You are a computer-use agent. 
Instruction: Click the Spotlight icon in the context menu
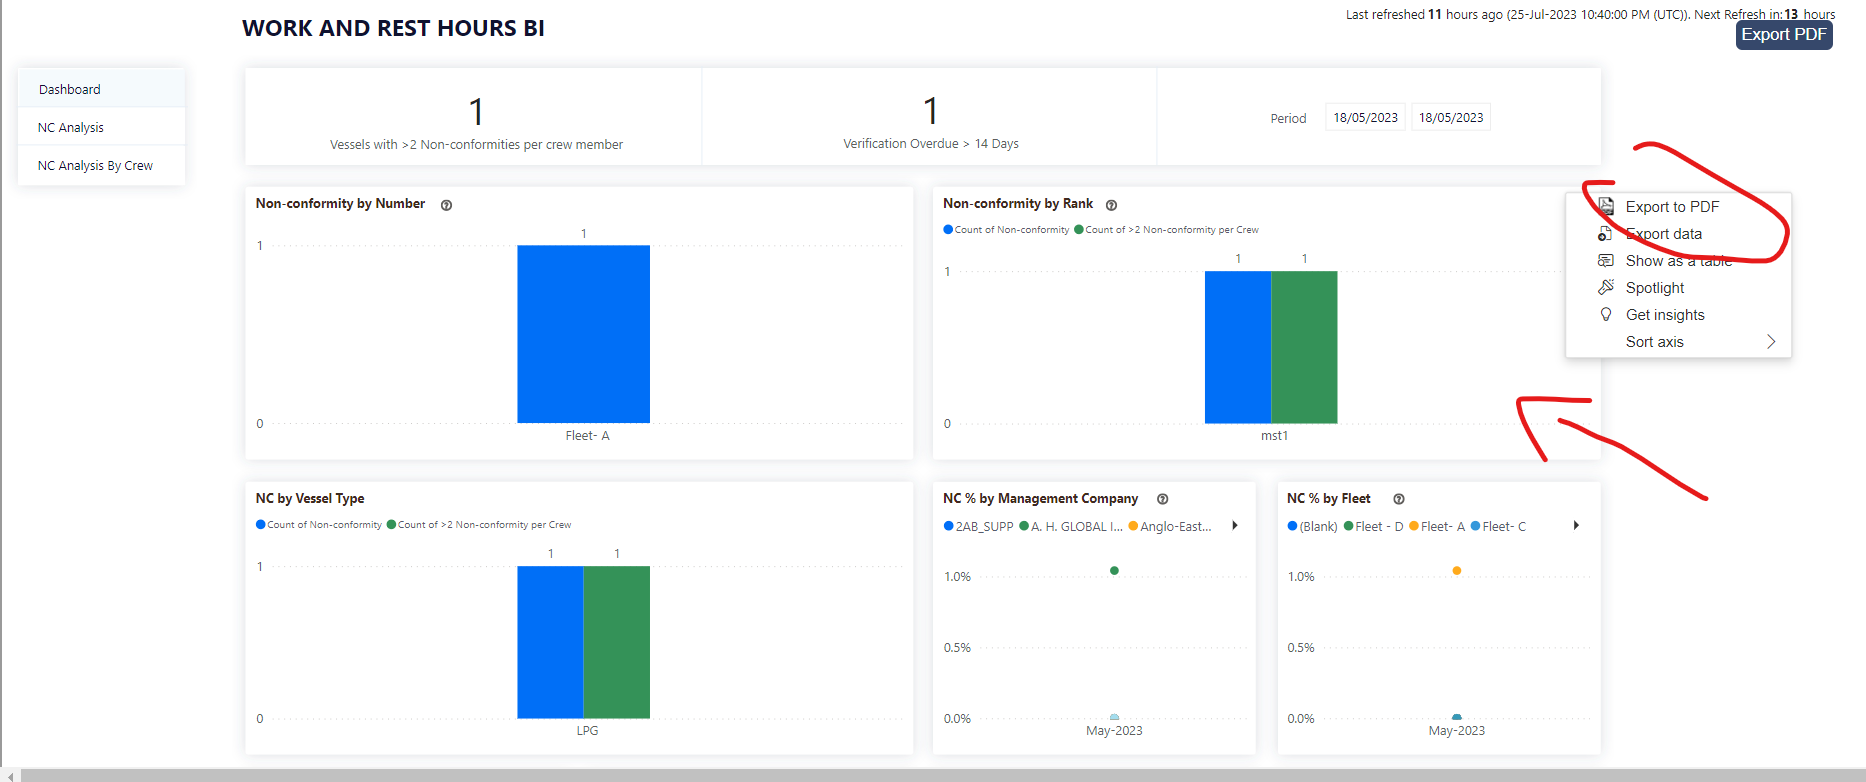[x=1606, y=287]
